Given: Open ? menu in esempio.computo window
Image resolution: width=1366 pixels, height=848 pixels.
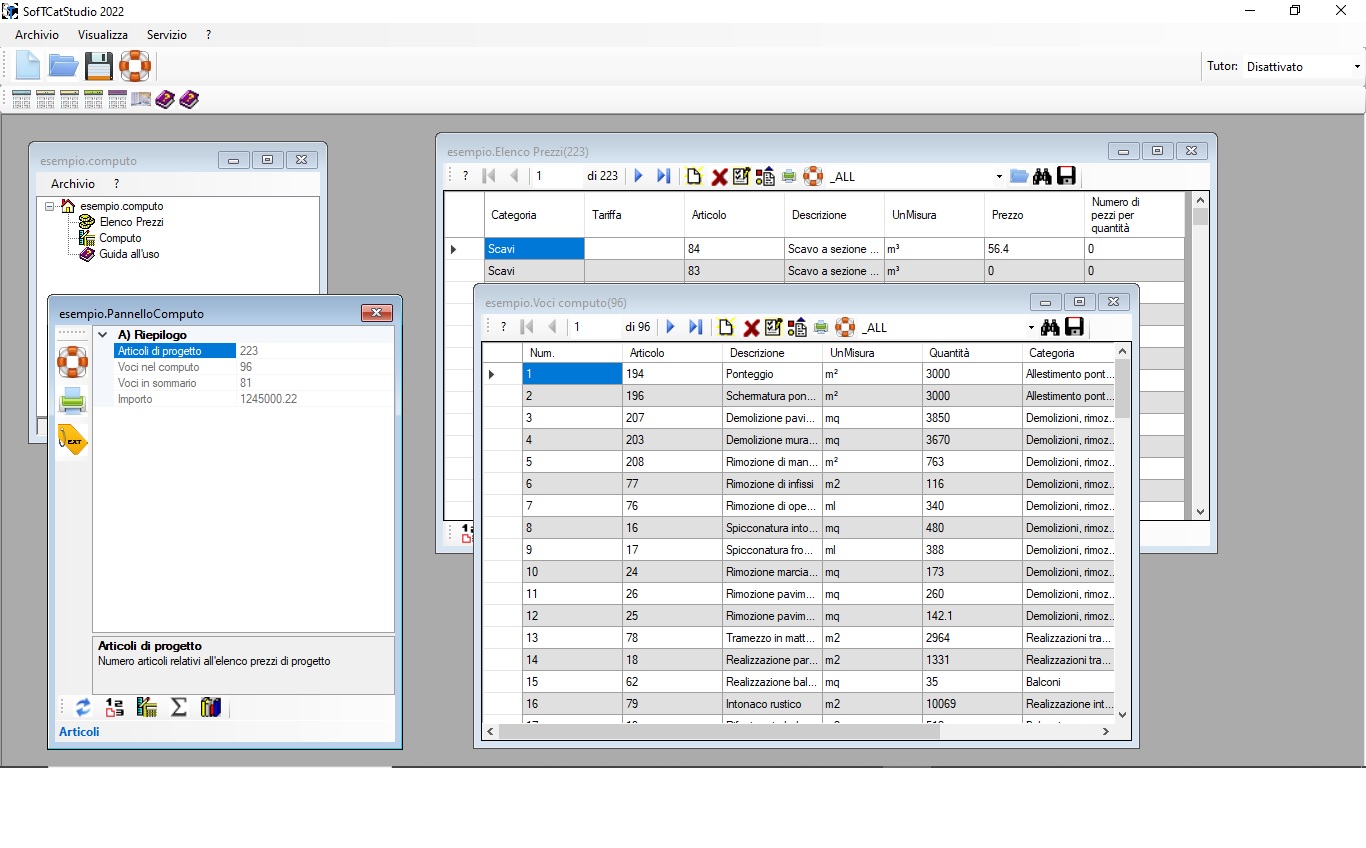Looking at the screenshot, I should 116,184.
